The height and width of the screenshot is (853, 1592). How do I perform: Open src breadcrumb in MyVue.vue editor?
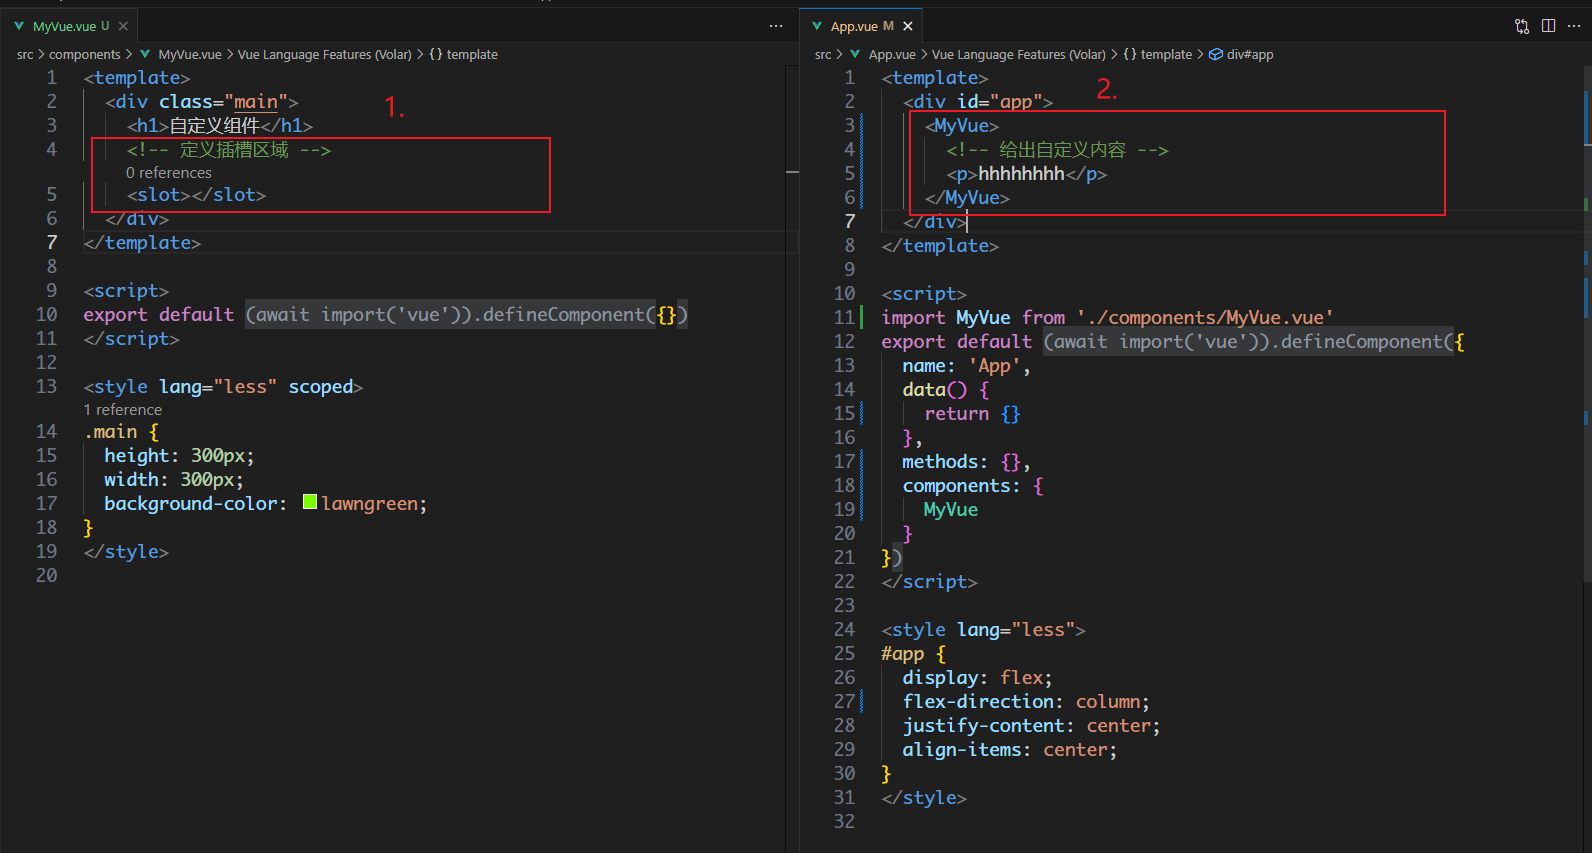(x=25, y=54)
